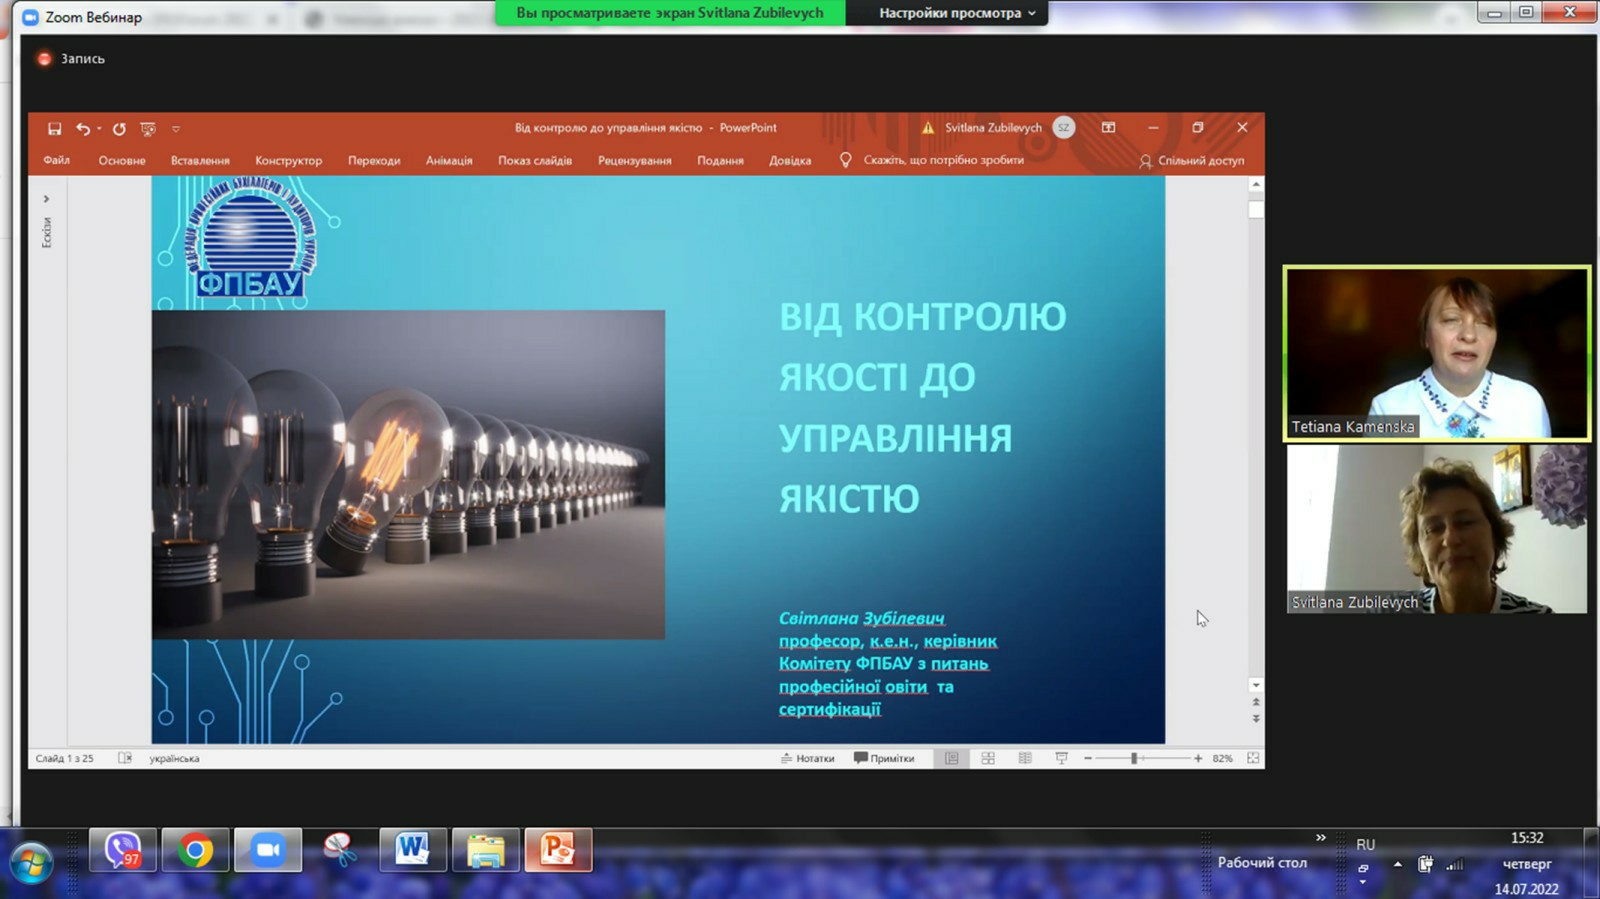The image size is (1600, 899).
Task: Start slideshow from beginning icon
Action: pyautogui.click(x=148, y=129)
